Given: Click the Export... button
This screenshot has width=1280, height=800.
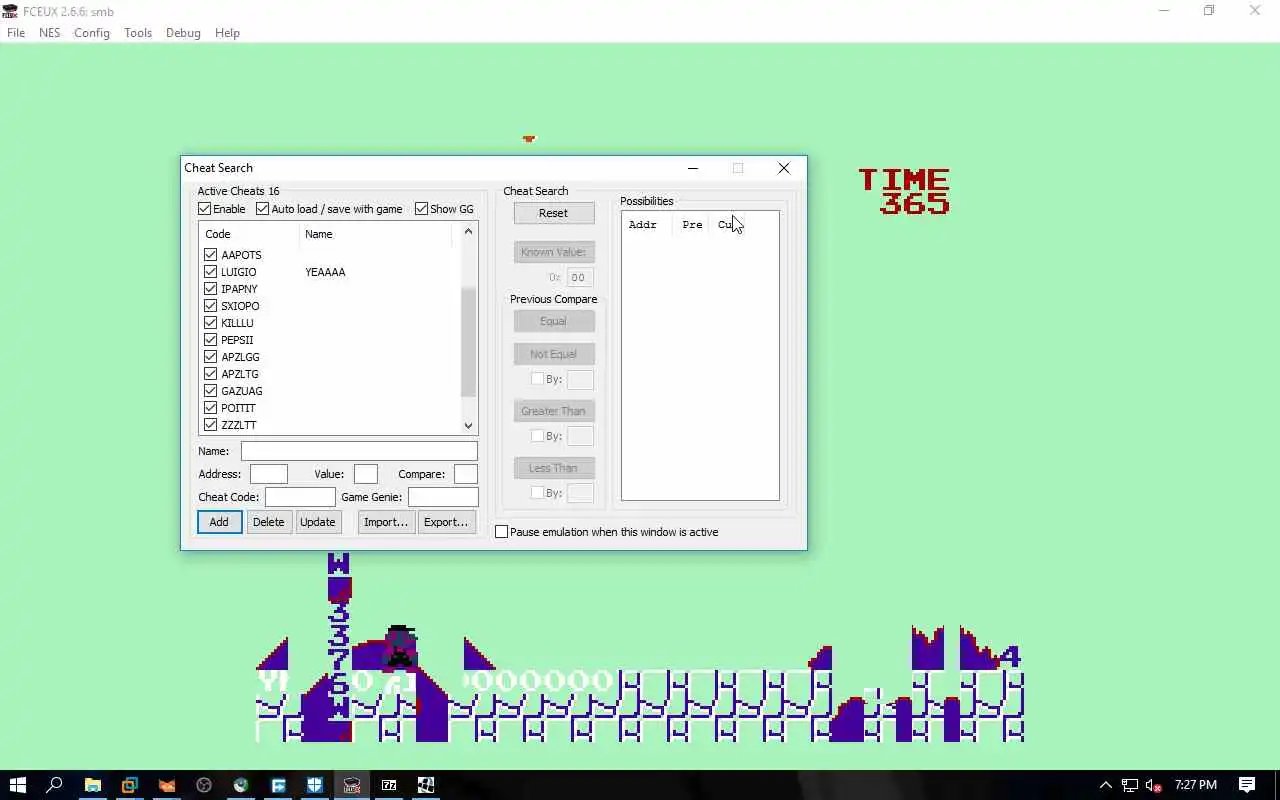Looking at the screenshot, I should pos(446,522).
